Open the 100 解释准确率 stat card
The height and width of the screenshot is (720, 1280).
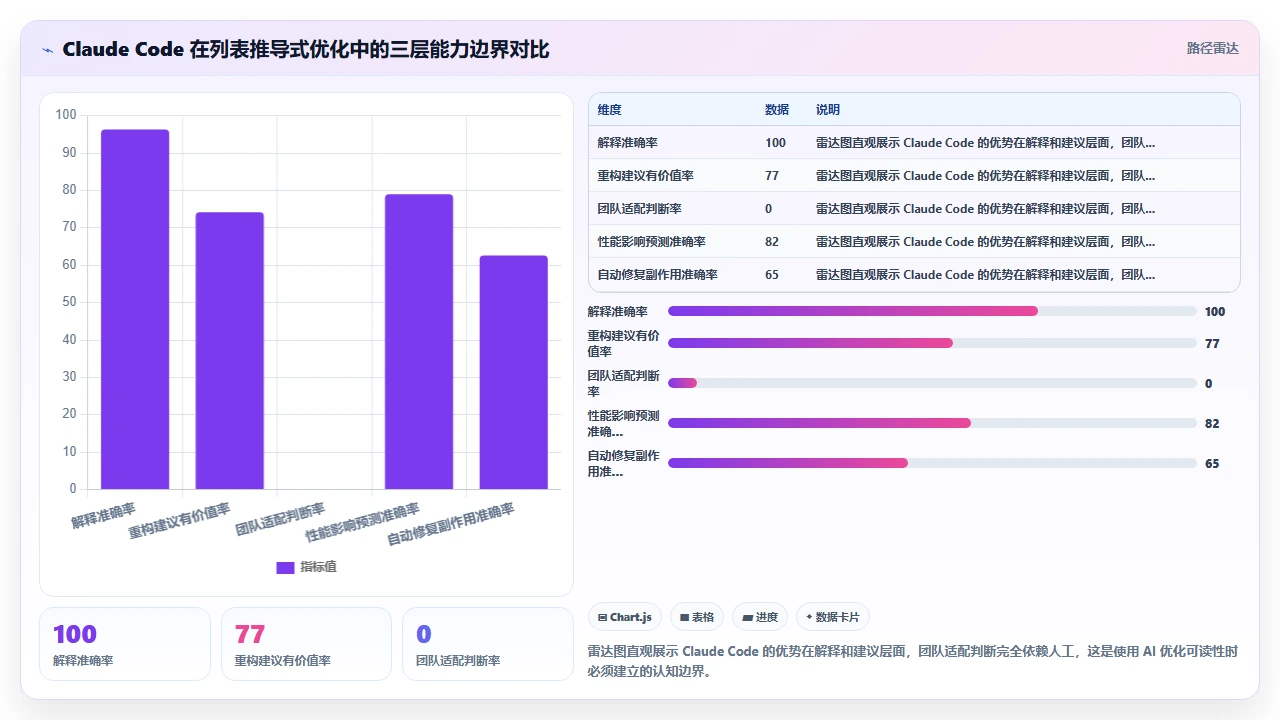[x=125, y=644]
